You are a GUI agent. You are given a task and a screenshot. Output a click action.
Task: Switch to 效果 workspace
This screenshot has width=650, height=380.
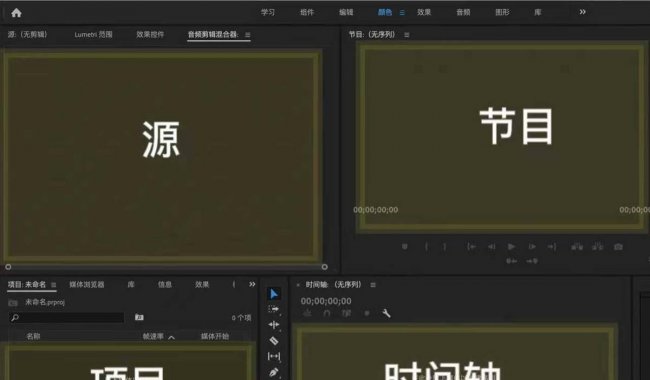click(424, 12)
